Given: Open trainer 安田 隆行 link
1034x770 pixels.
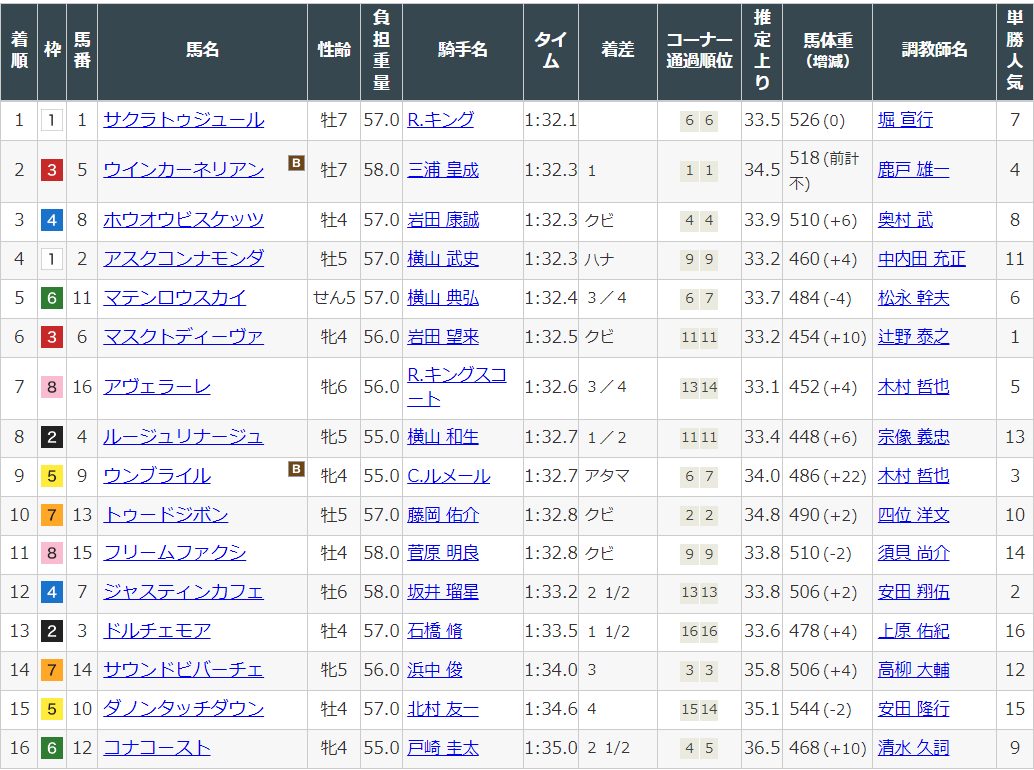Looking at the screenshot, I should 913,709.
